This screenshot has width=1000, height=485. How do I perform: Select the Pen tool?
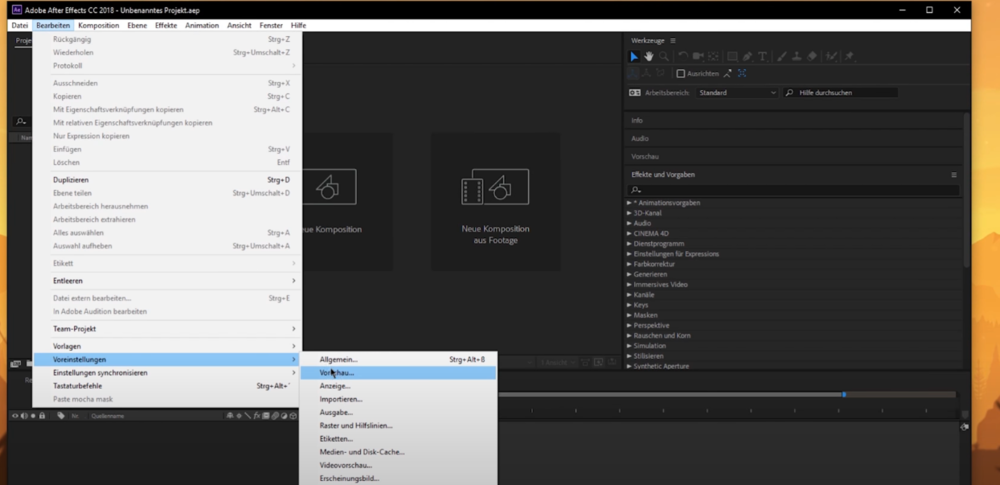748,57
